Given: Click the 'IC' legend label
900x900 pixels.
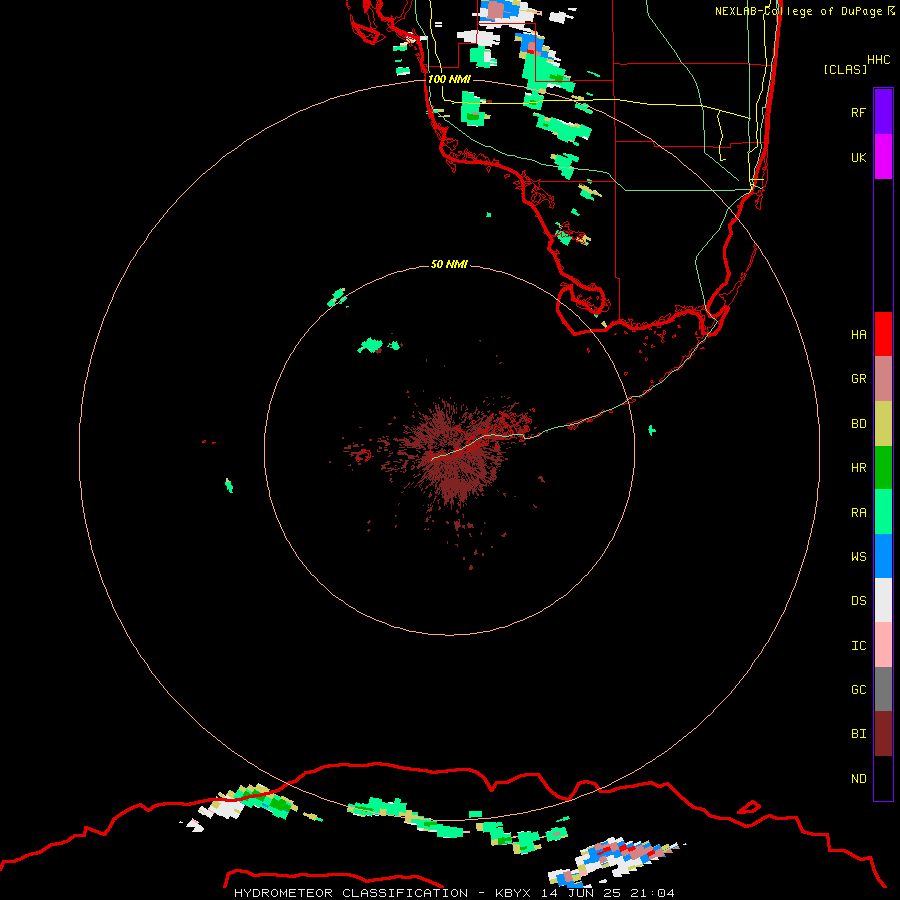Looking at the screenshot, I should coord(859,646).
